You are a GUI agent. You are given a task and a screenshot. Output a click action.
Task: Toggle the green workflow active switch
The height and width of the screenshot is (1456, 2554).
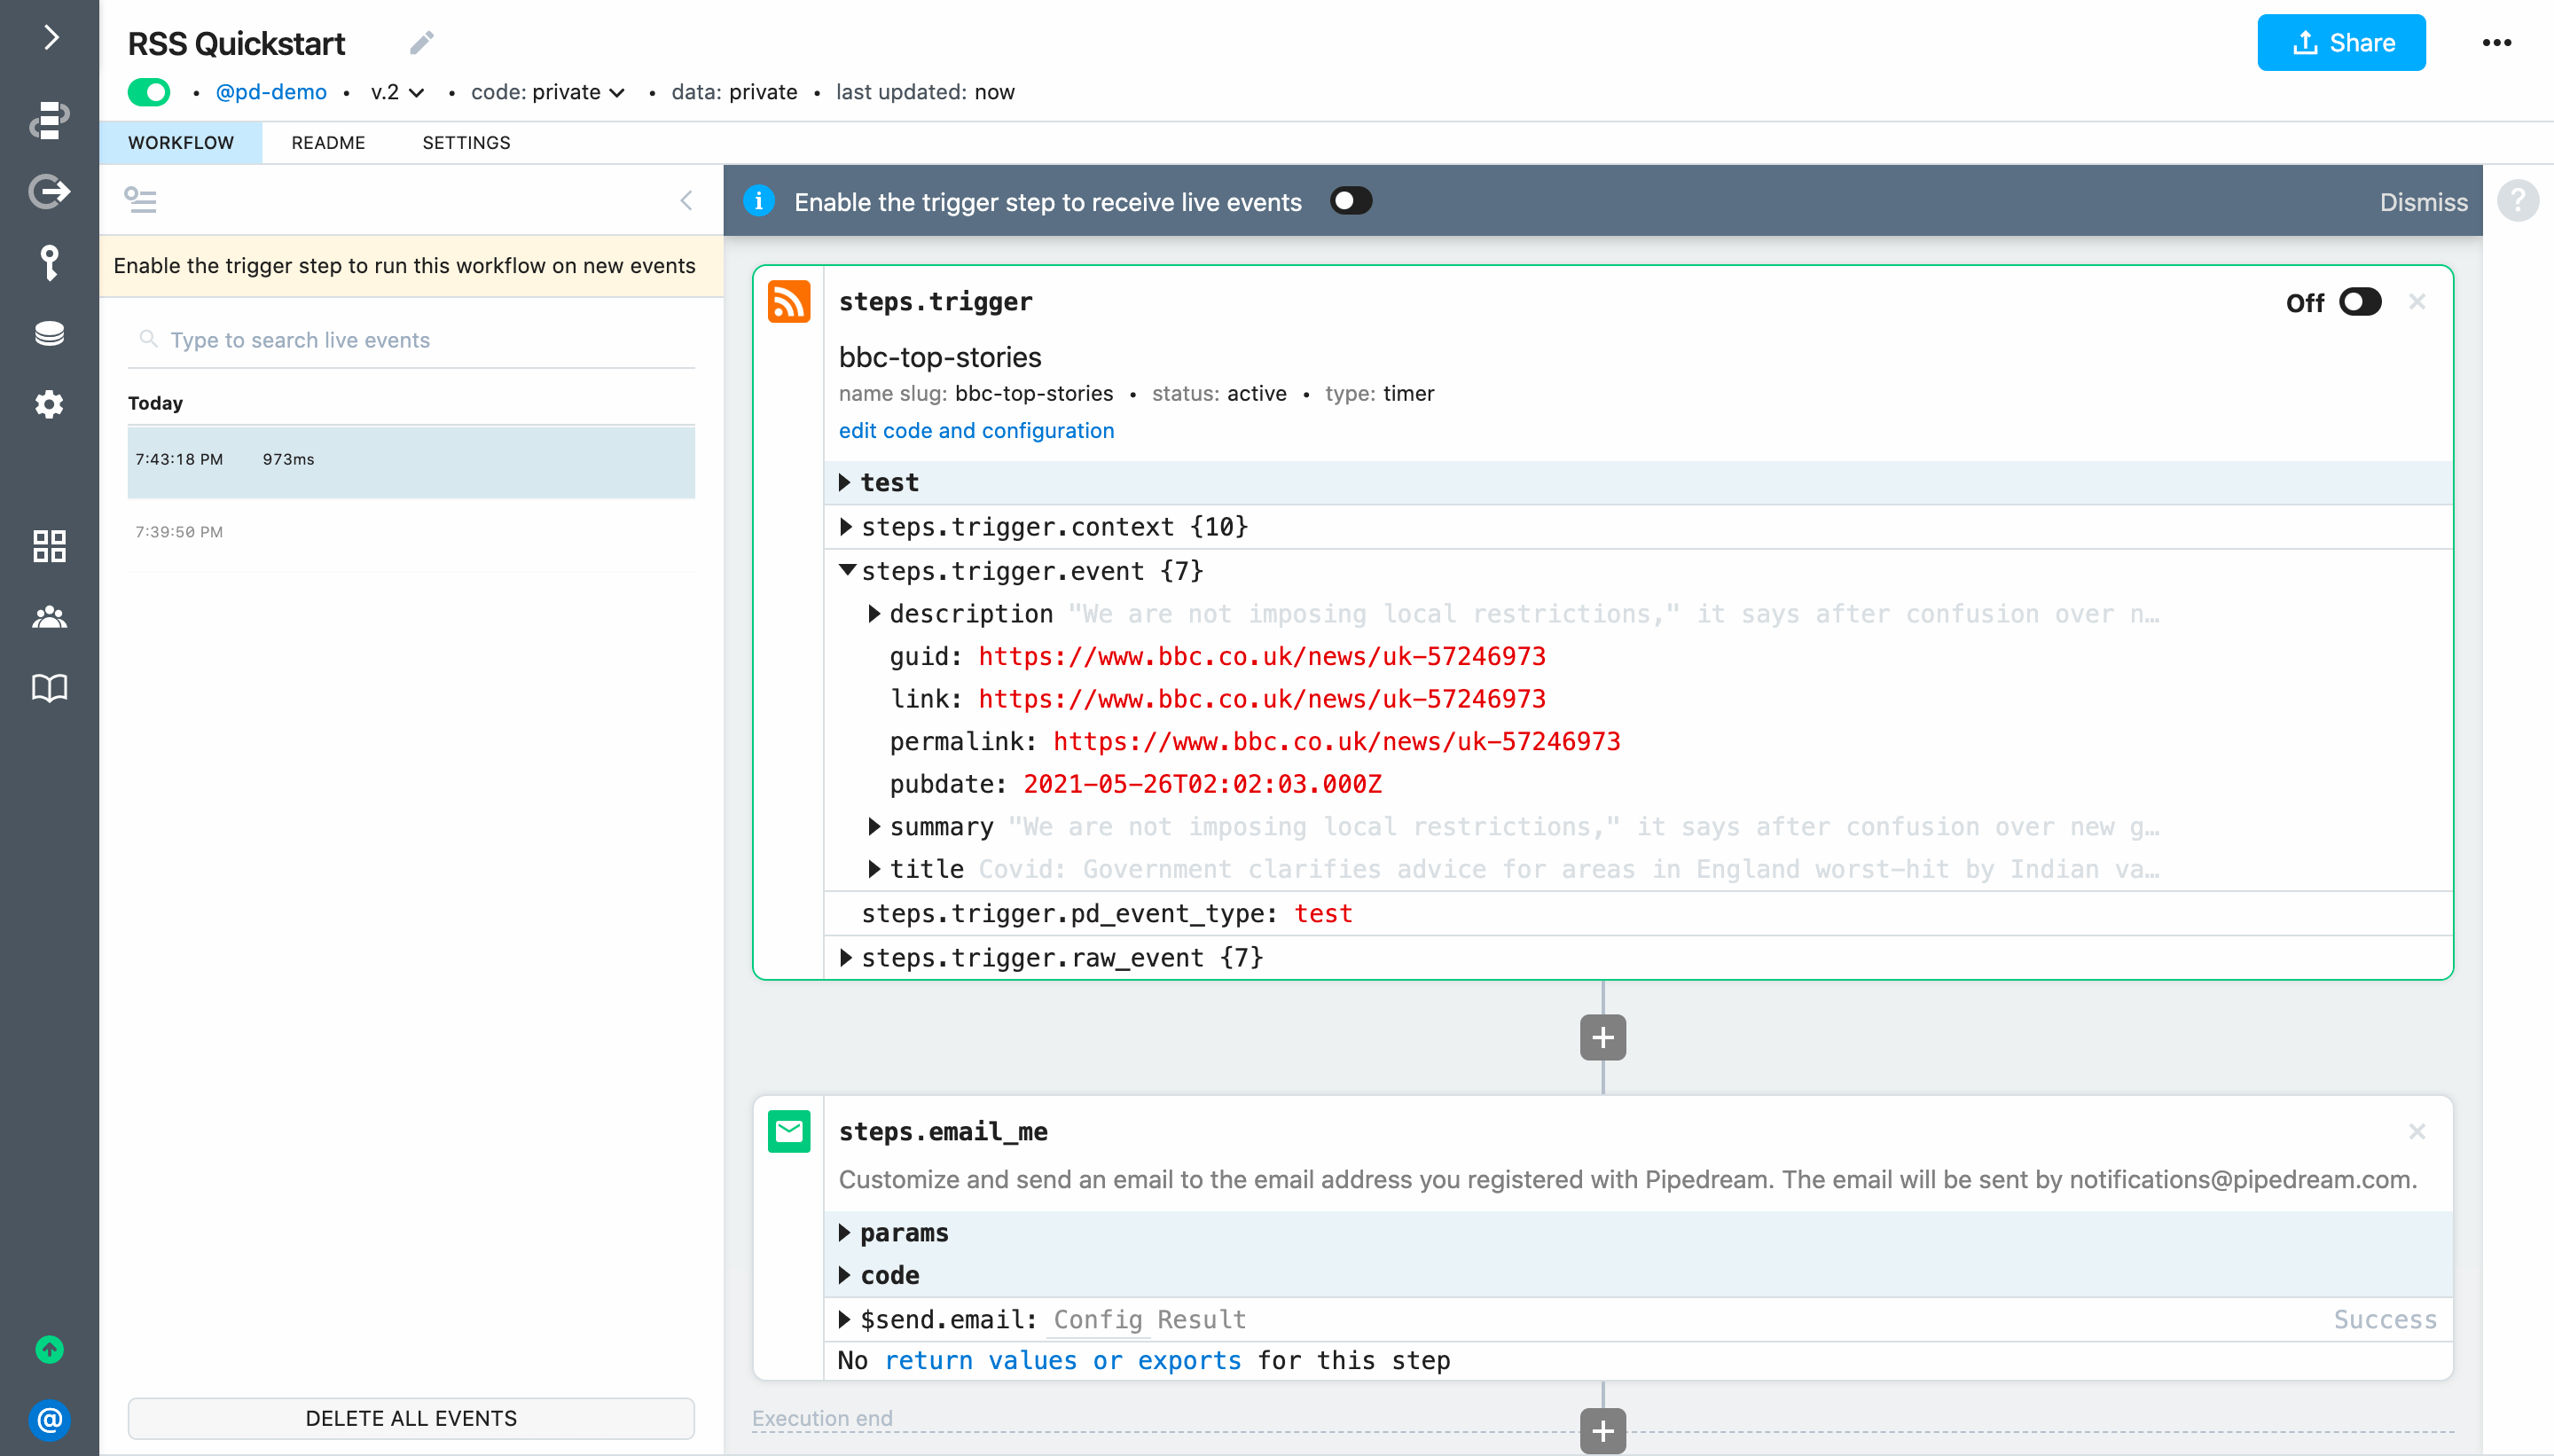[149, 92]
